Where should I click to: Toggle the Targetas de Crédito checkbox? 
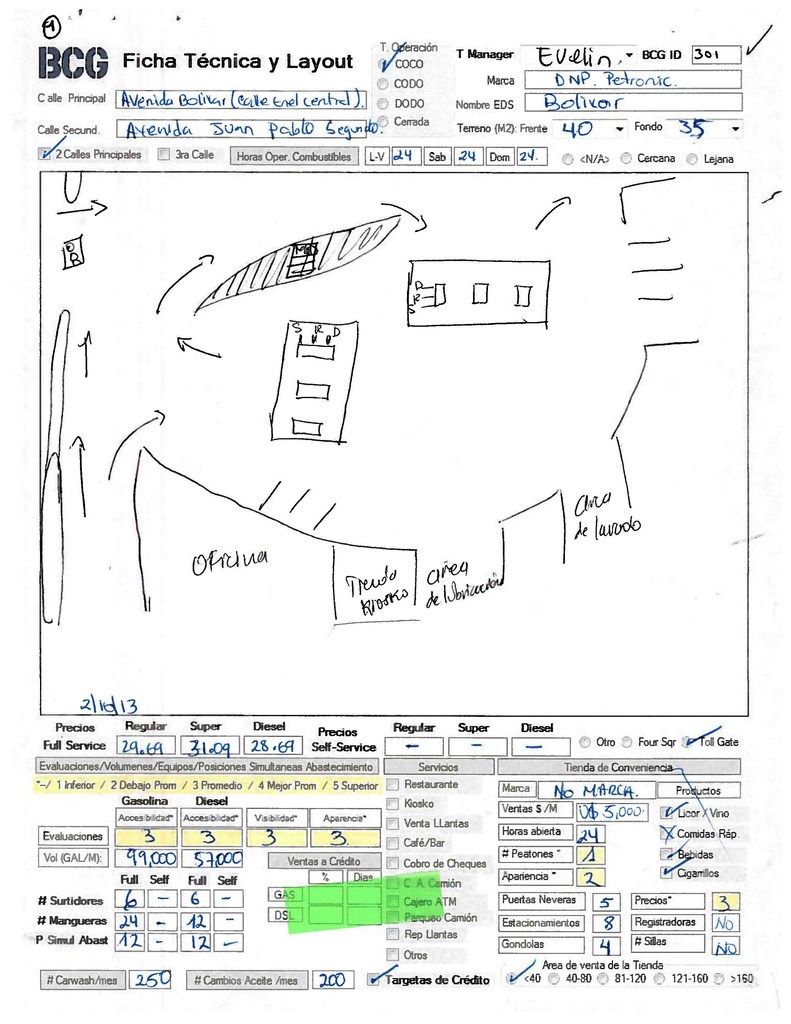[374, 980]
